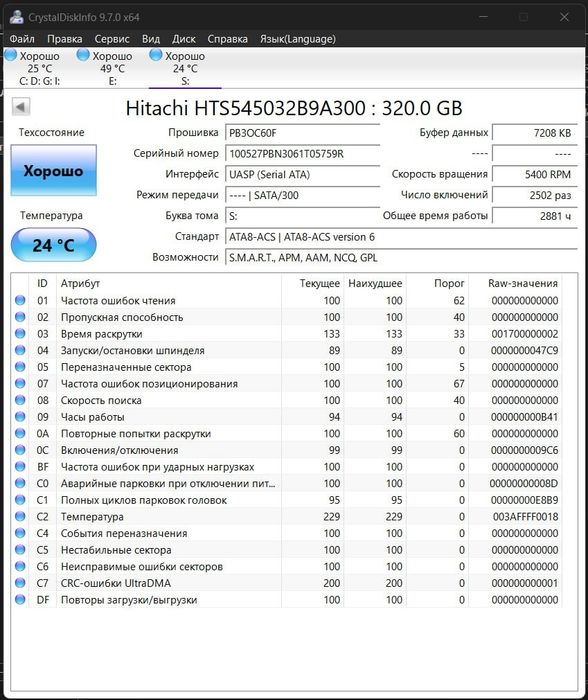Image resolution: width=588 pixels, height=700 pixels.
Task: Switch to the 25 °C C: D: G: I: disk tab
Action: (x=39, y=68)
